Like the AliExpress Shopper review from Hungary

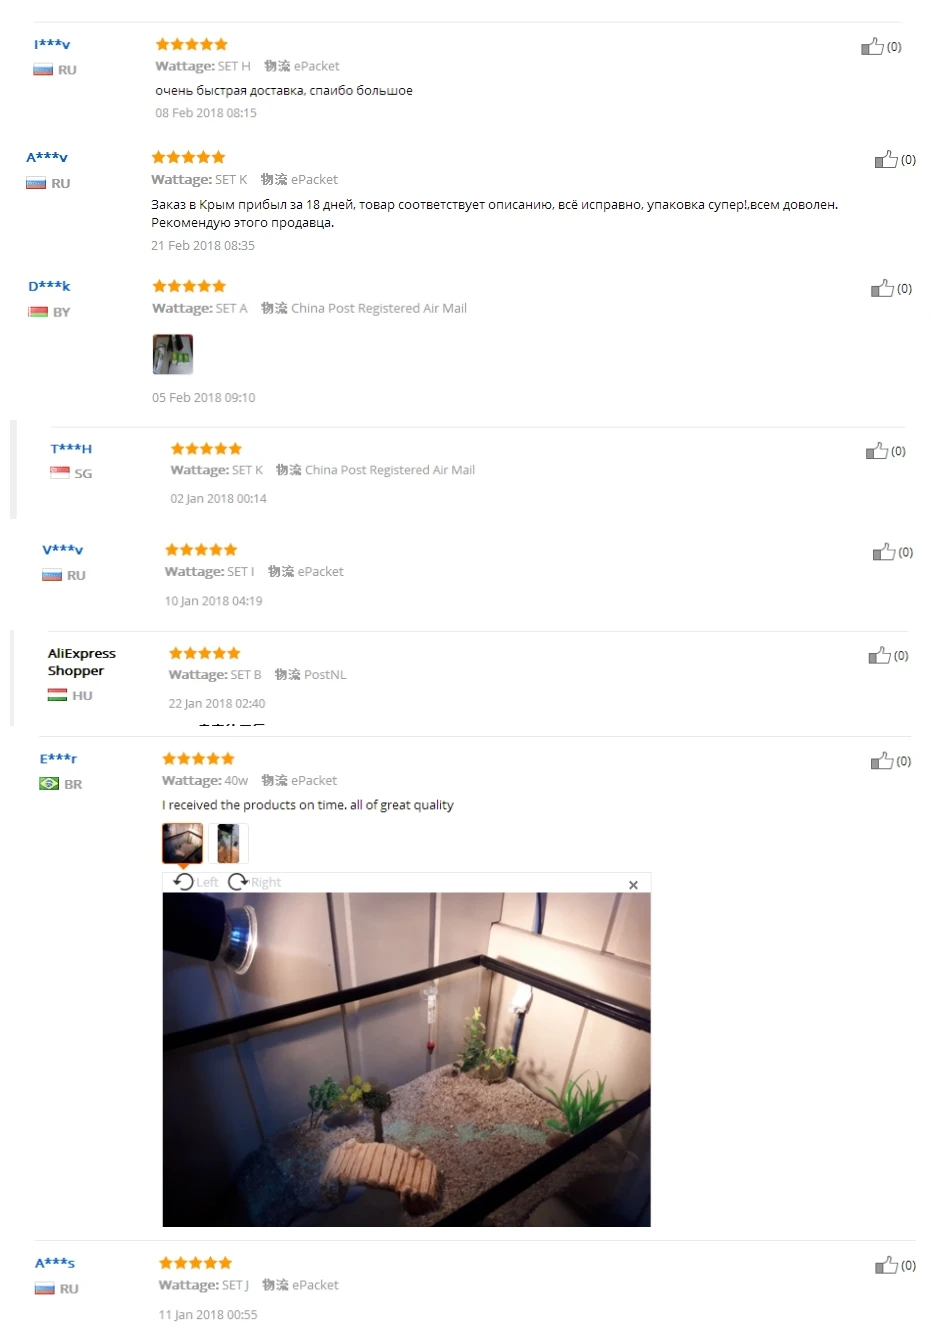click(880, 655)
